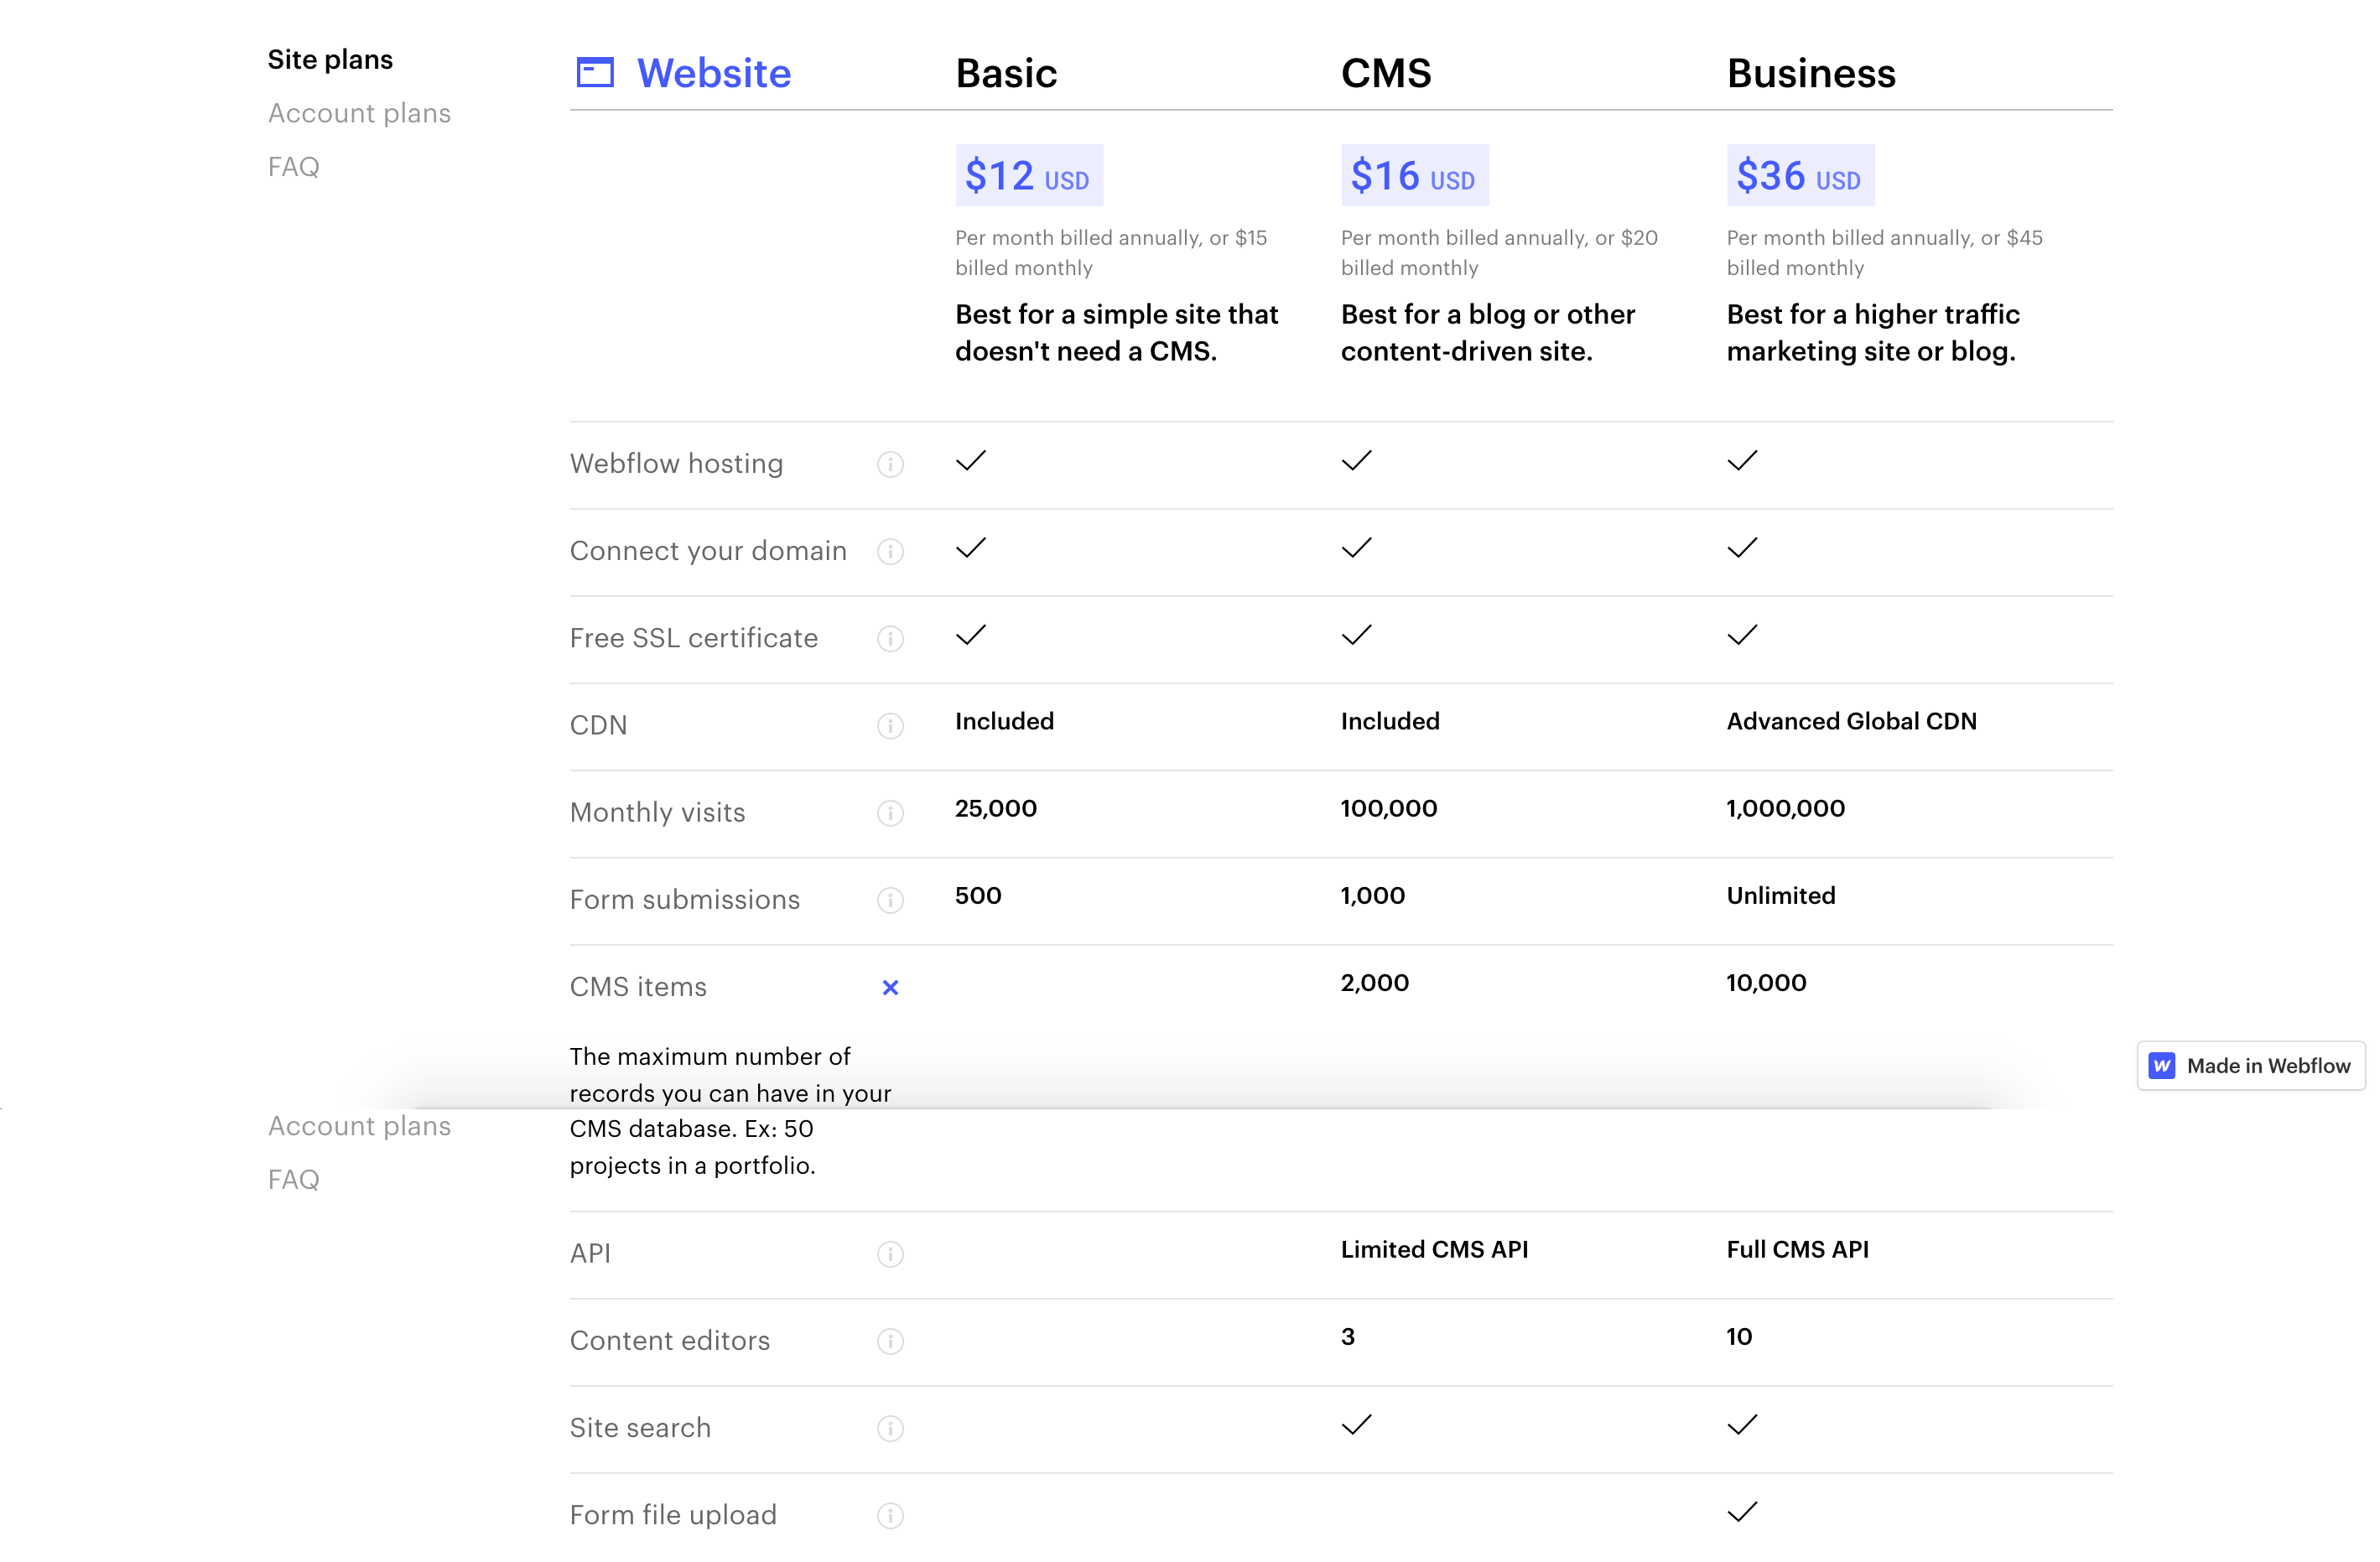Click the Made in Webflow badge
Screen dimensions: 2380x1562
point(2251,1066)
